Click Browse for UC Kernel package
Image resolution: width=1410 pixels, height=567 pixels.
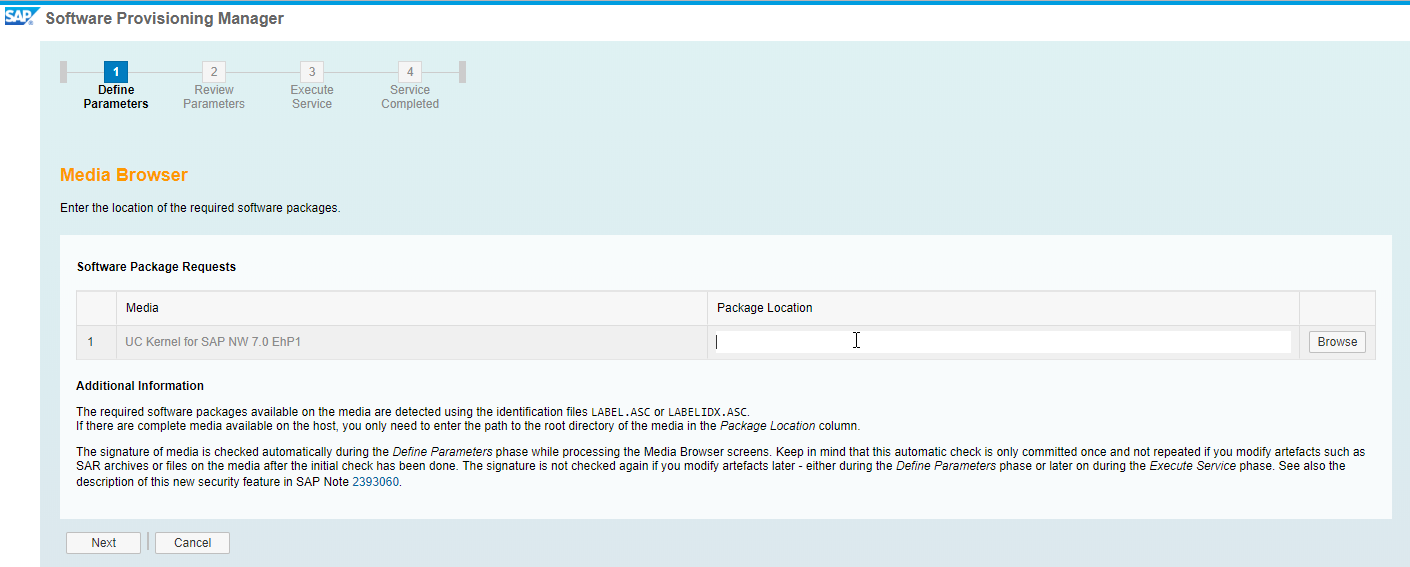tap(1337, 342)
